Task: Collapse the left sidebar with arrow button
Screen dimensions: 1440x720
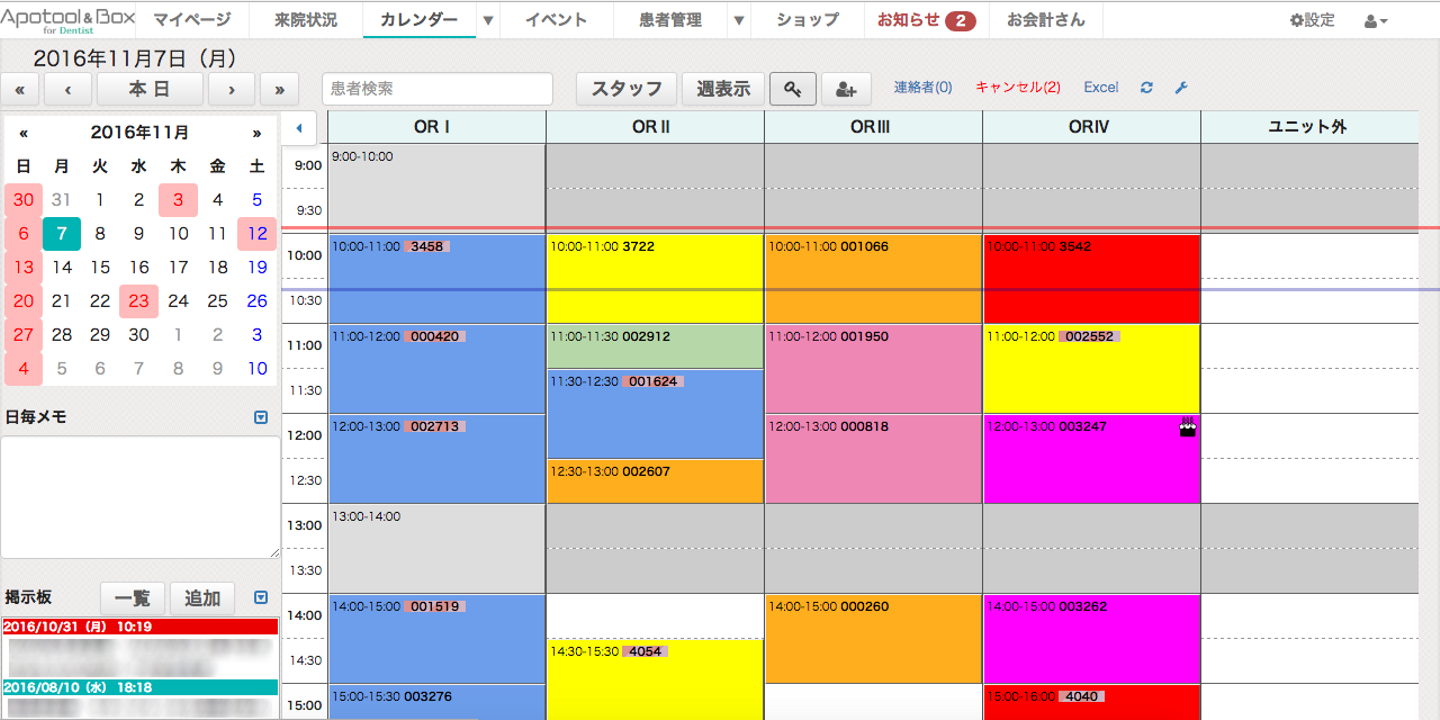Action: [299, 128]
